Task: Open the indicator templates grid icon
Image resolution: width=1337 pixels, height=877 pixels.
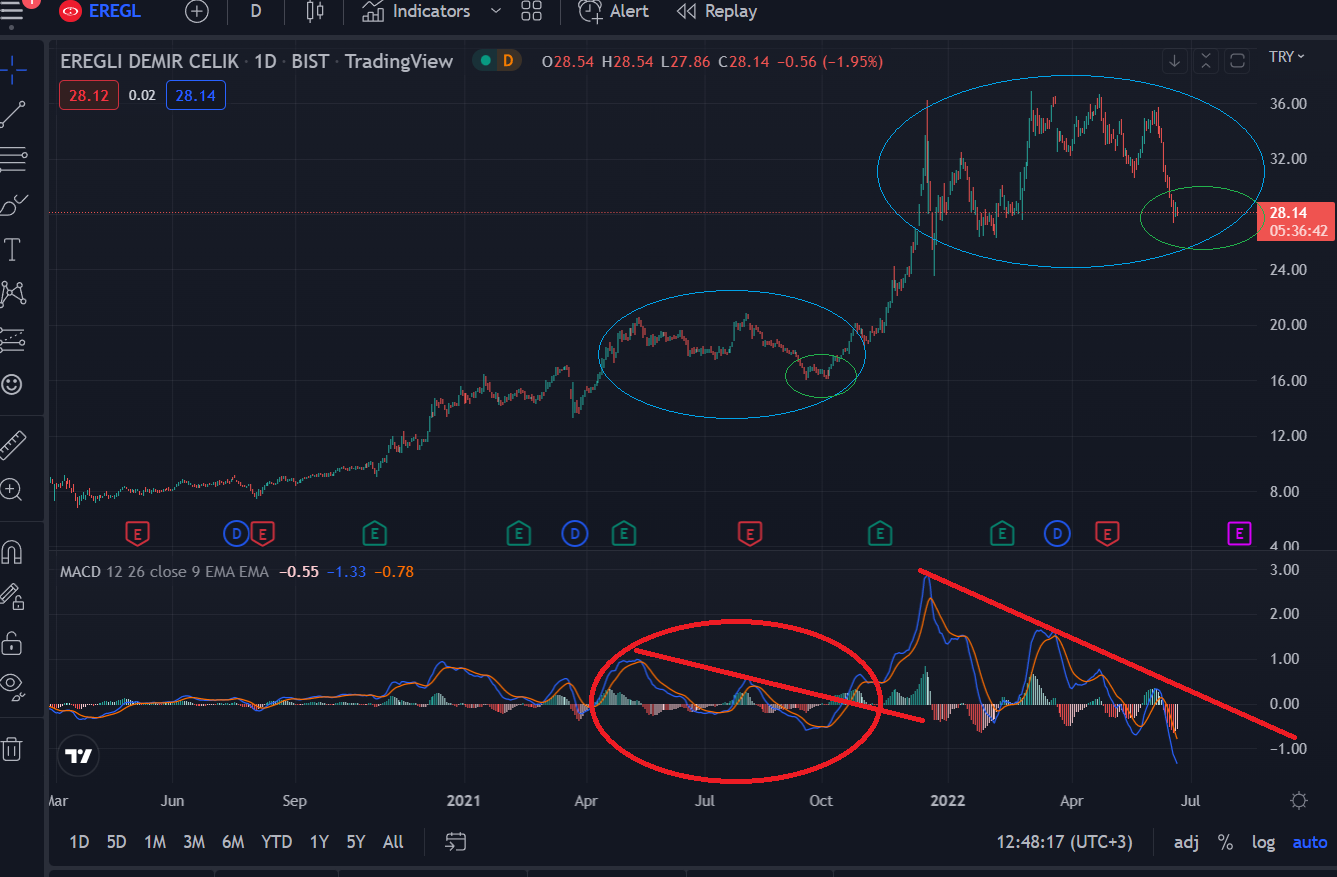Action: [531, 12]
